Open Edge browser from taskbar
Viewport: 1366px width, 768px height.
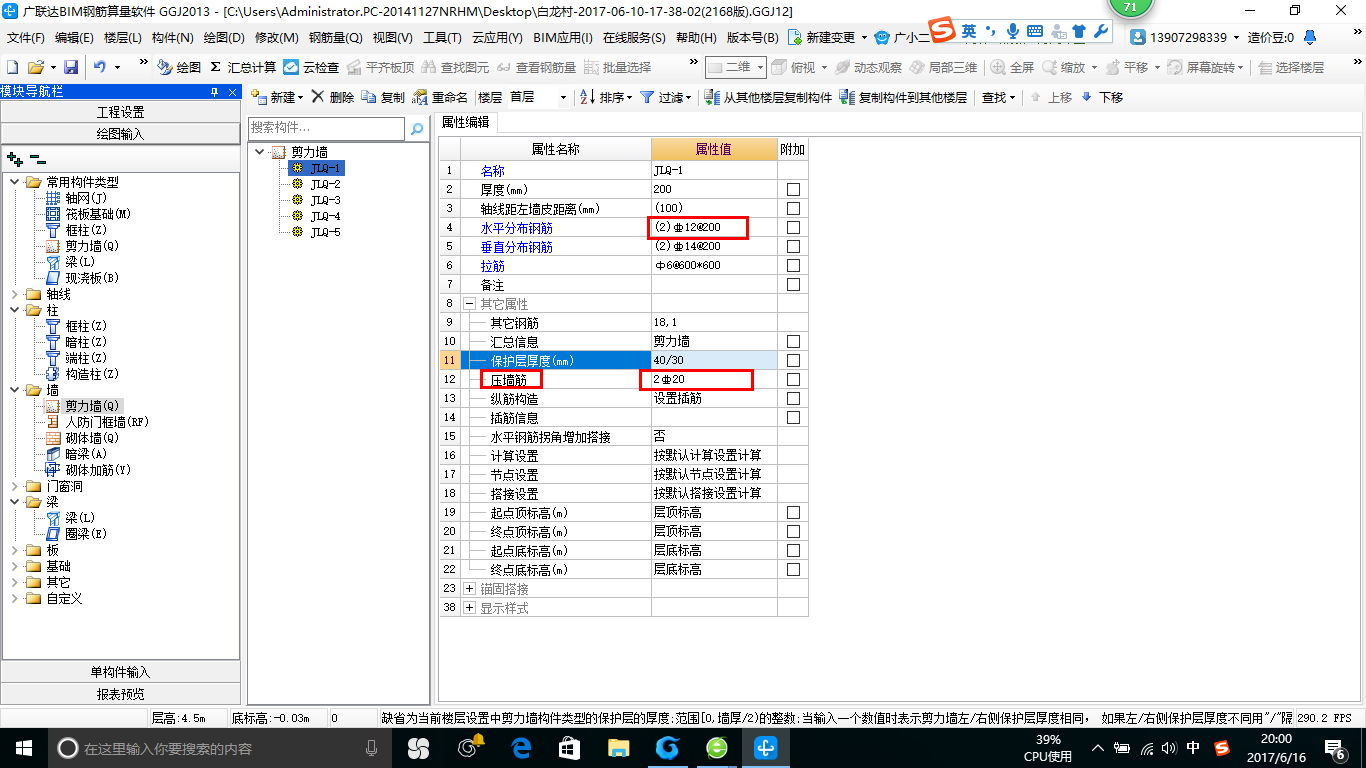[521, 747]
